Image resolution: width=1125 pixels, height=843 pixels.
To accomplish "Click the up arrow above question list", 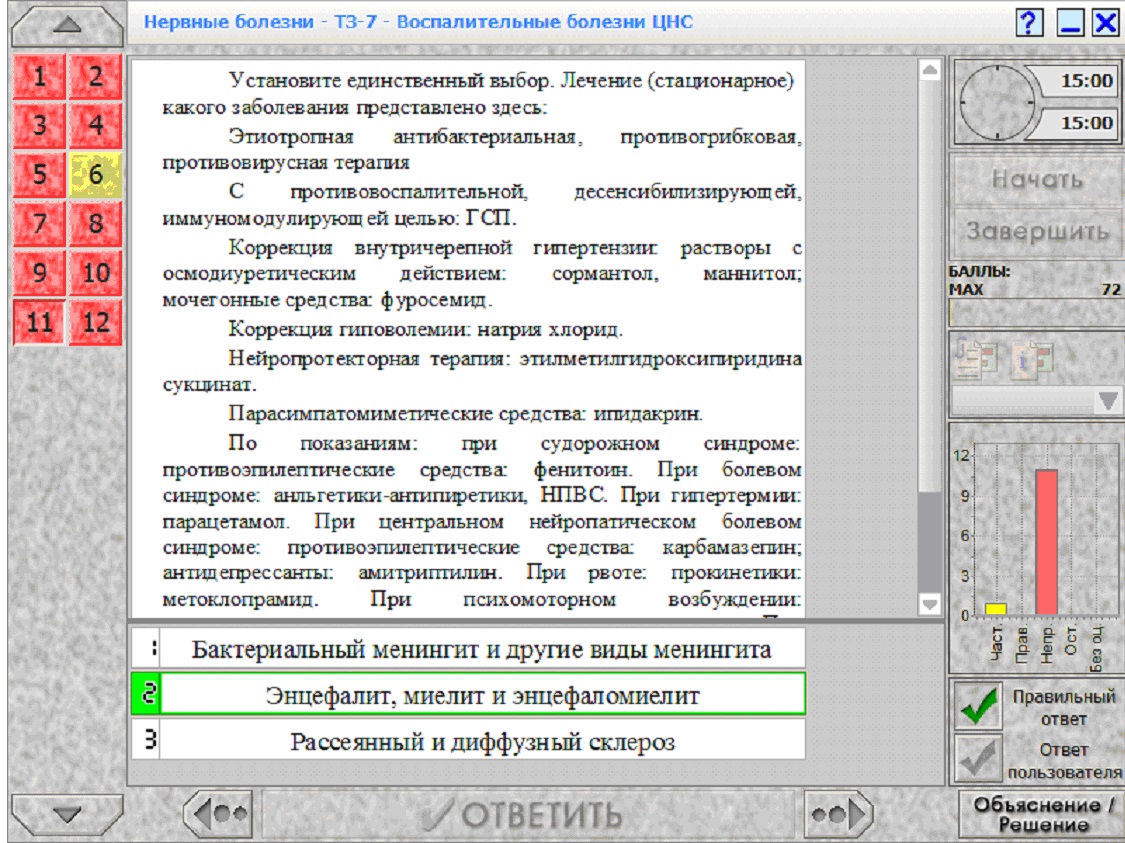I will coord(67,25).
